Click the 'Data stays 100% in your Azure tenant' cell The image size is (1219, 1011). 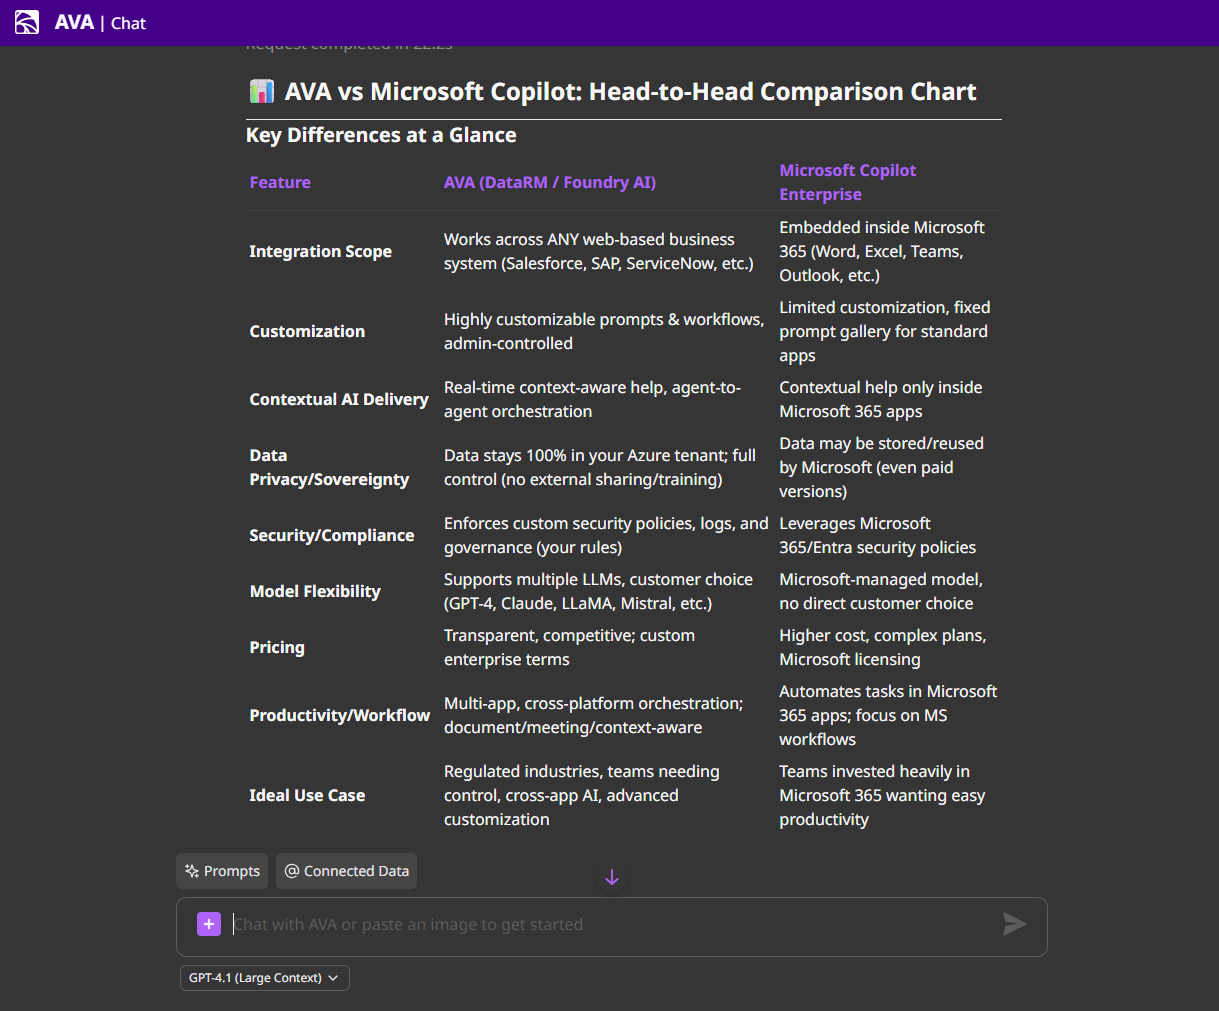(599, 467)
